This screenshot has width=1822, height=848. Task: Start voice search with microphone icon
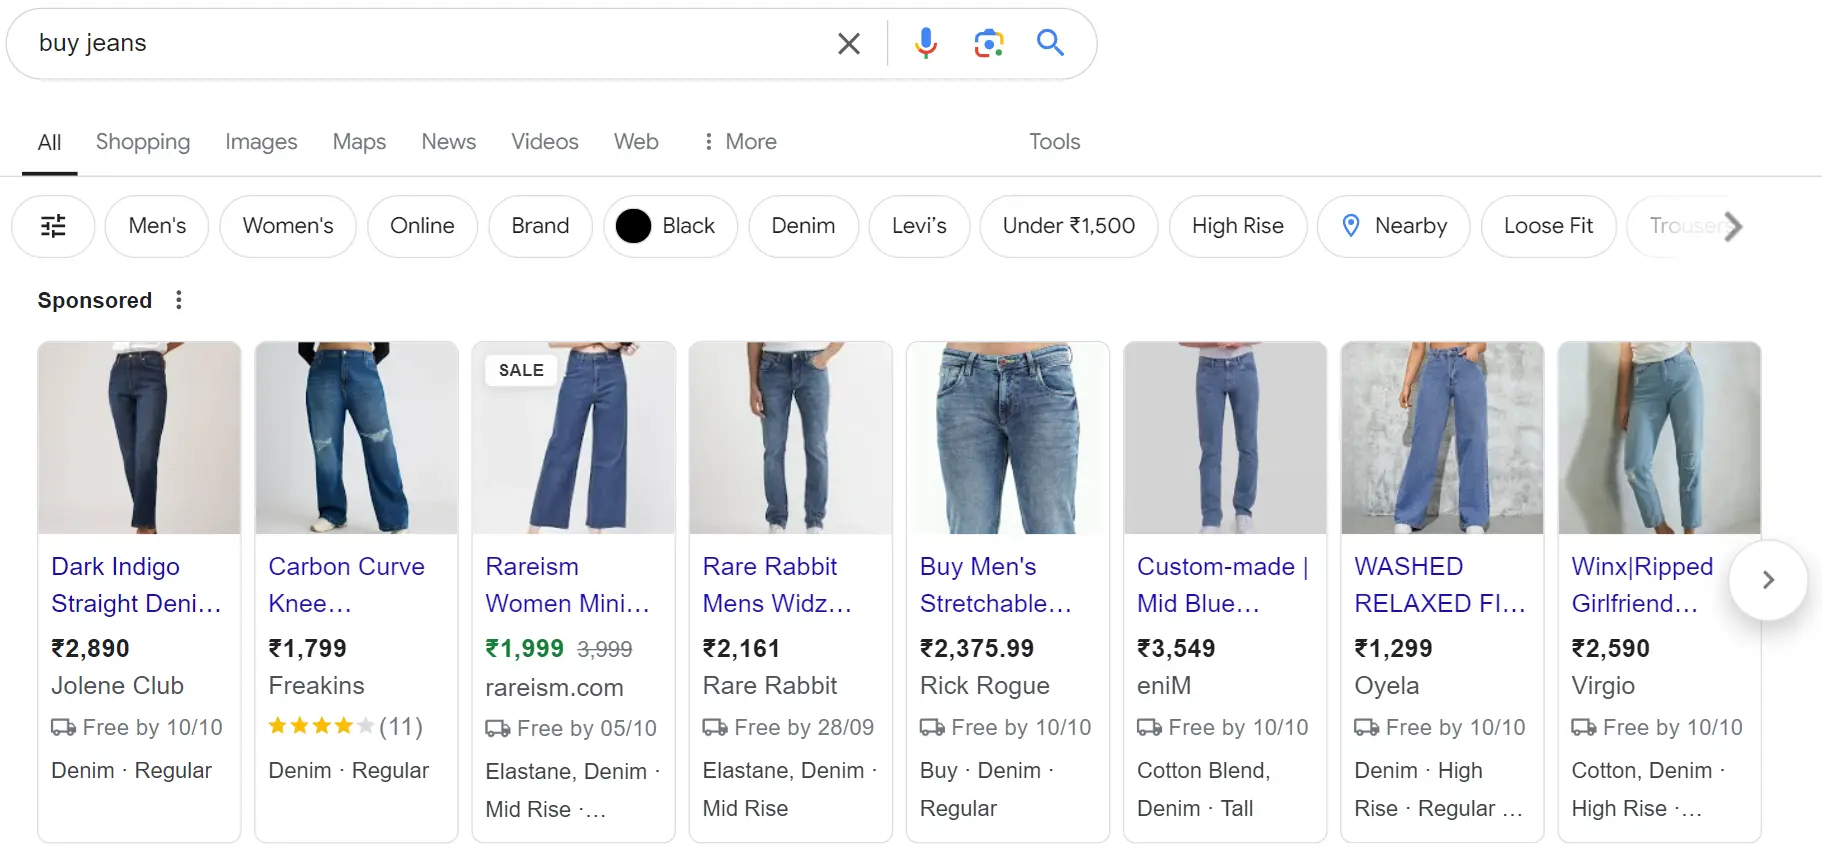[x=926, y=43]
